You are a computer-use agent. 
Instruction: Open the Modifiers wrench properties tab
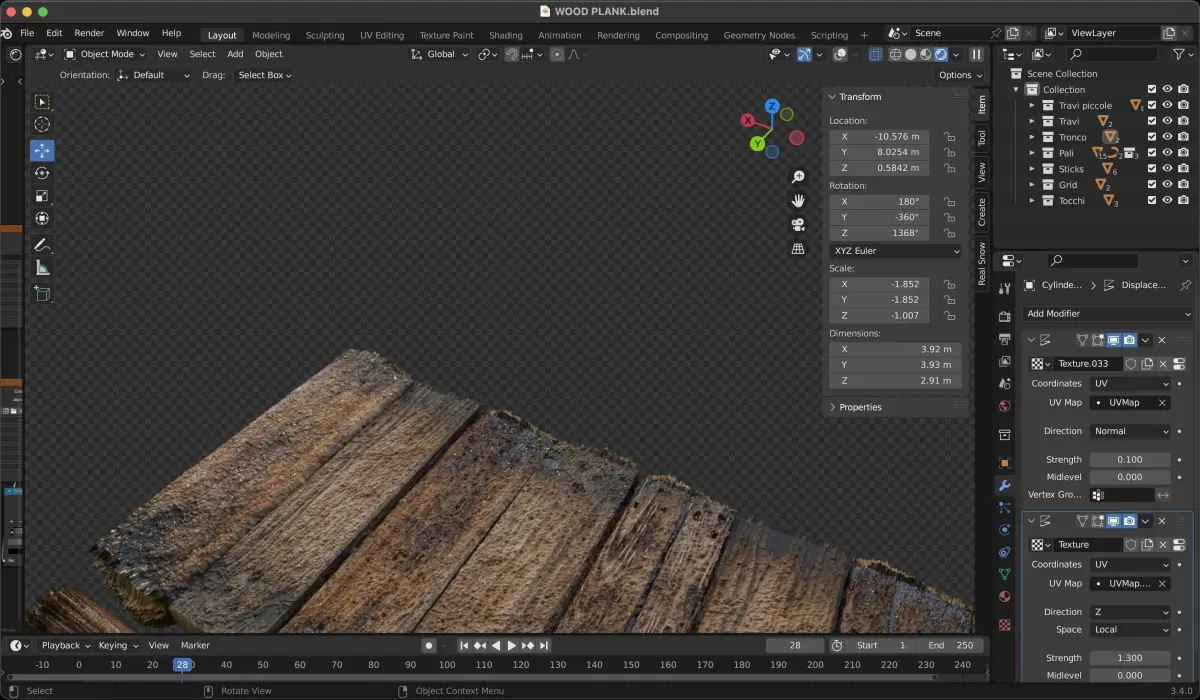click(x=1005, y=484)
